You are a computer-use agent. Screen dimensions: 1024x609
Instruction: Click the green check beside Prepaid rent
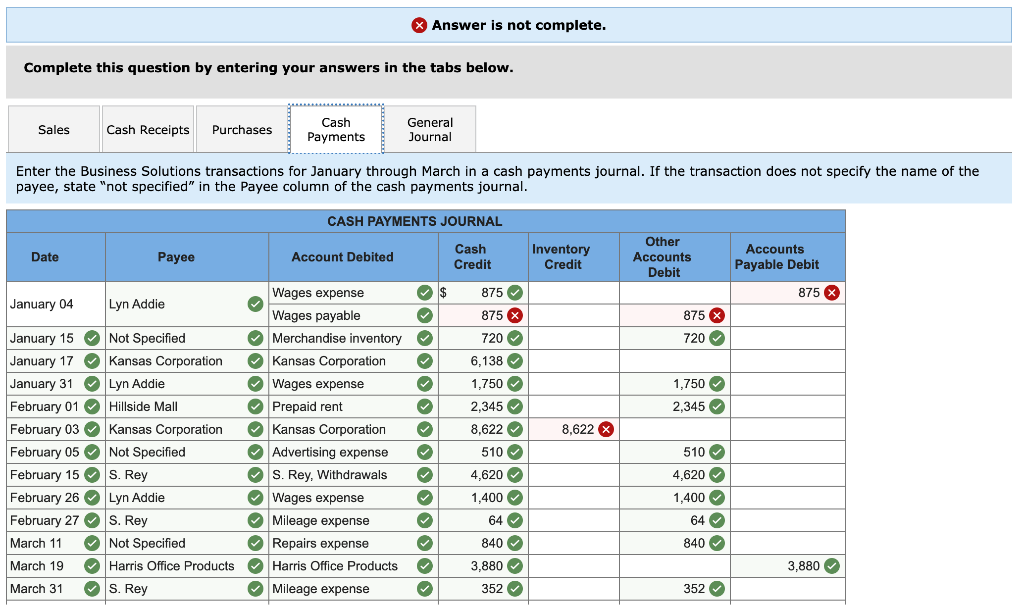pos(424,407)
